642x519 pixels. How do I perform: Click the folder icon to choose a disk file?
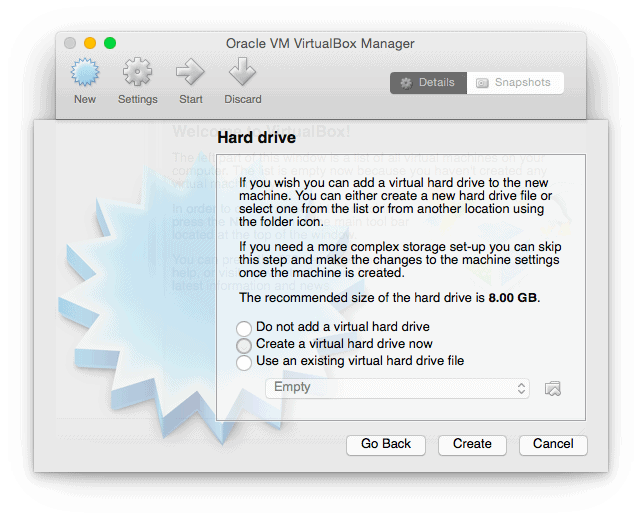tap(552, 388)
